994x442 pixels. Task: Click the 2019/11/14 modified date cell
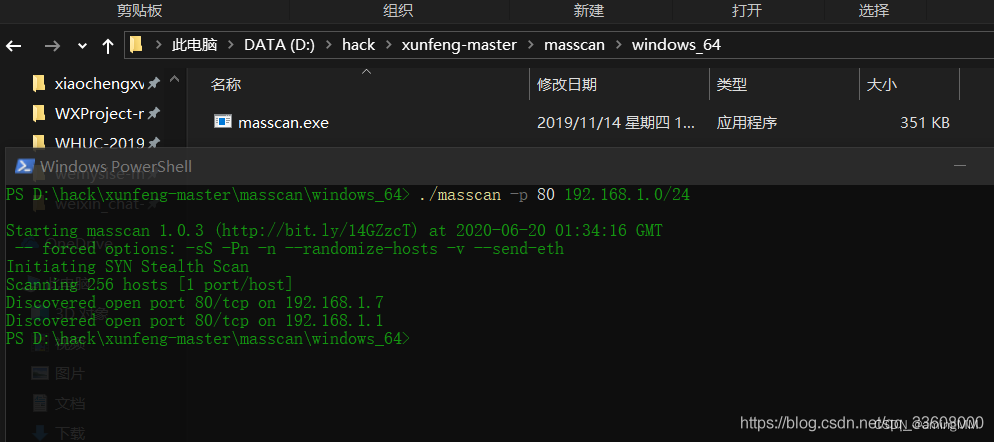(x=616, y=122)
